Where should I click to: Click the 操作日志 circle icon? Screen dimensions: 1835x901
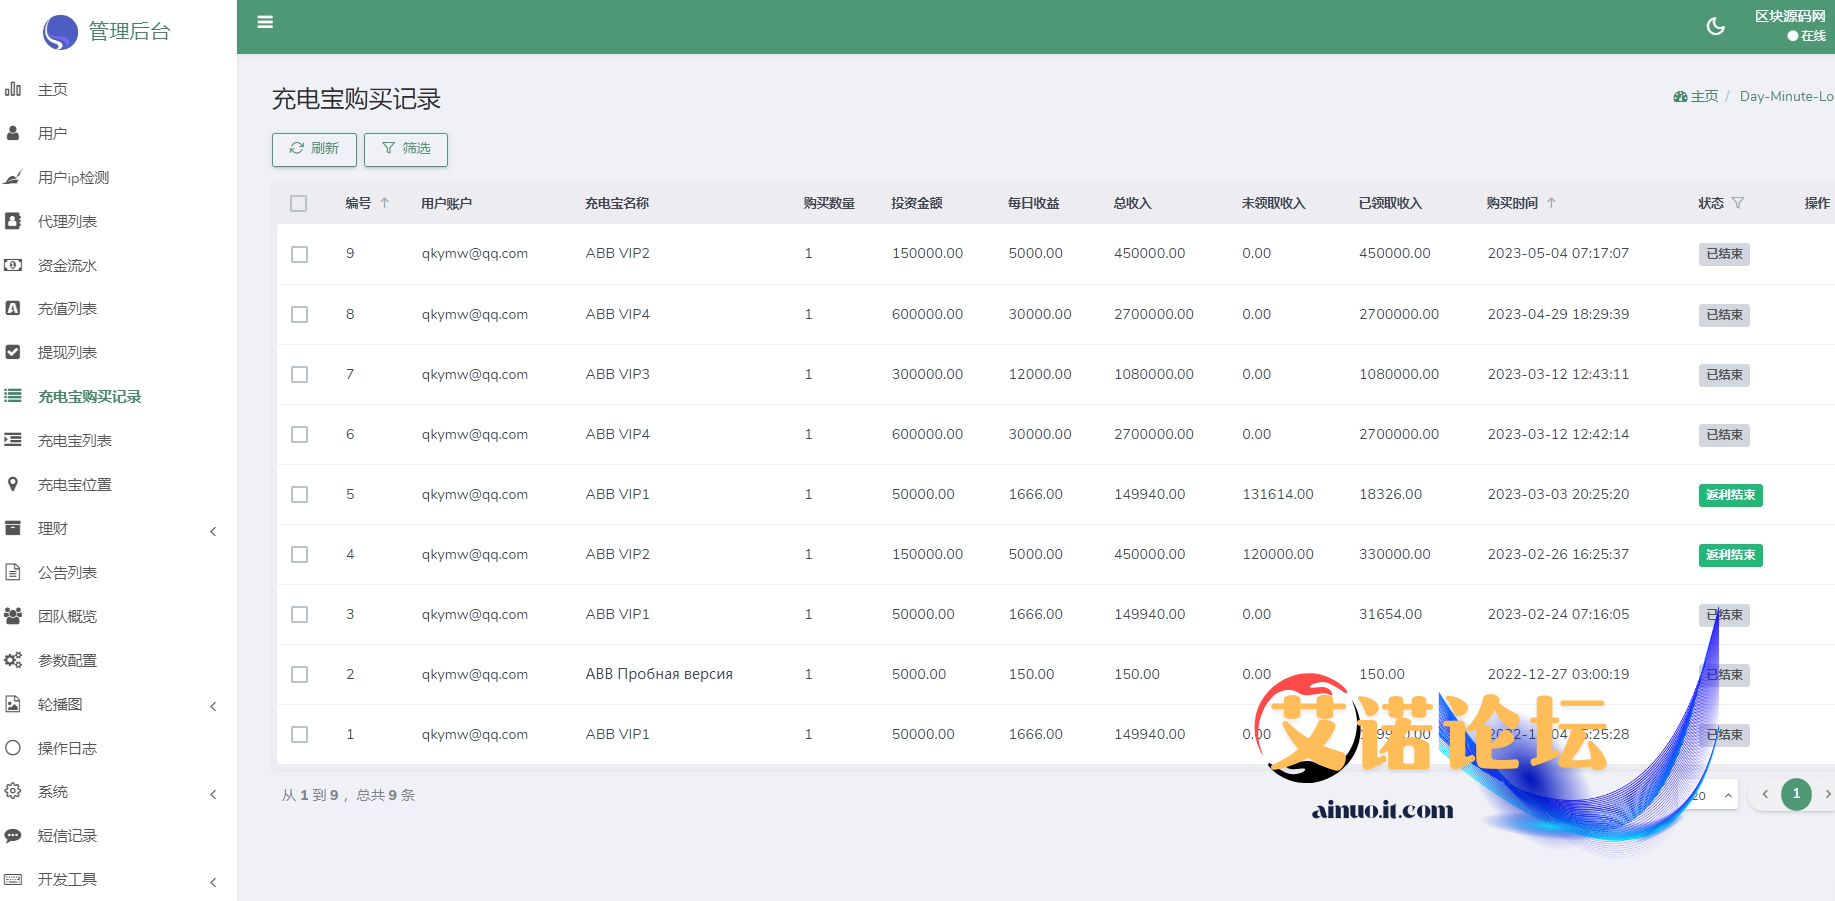click(13, 747)
